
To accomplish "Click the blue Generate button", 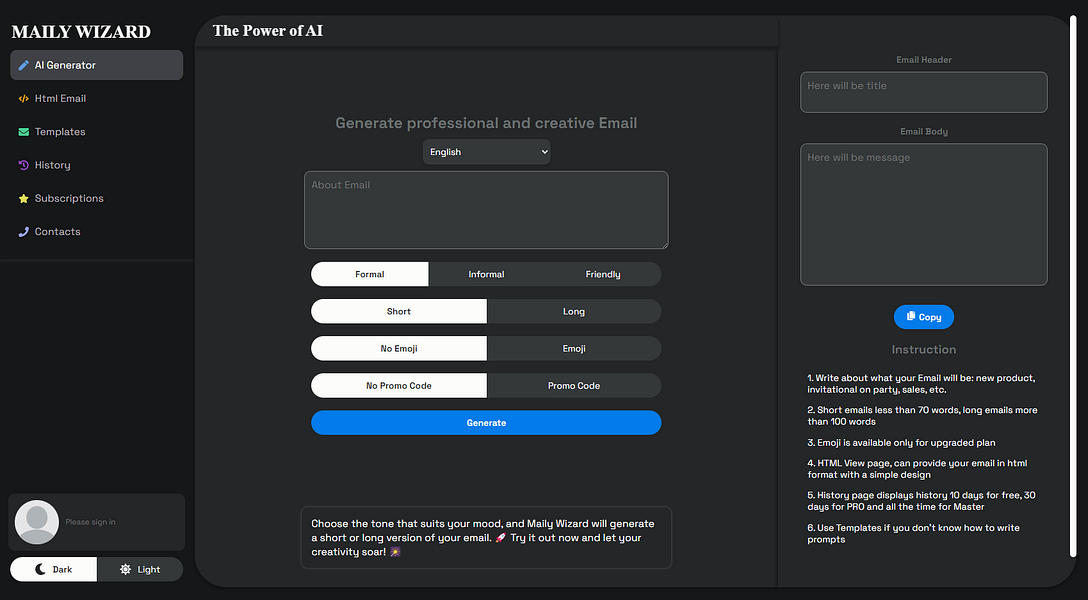I will point(486,422).
